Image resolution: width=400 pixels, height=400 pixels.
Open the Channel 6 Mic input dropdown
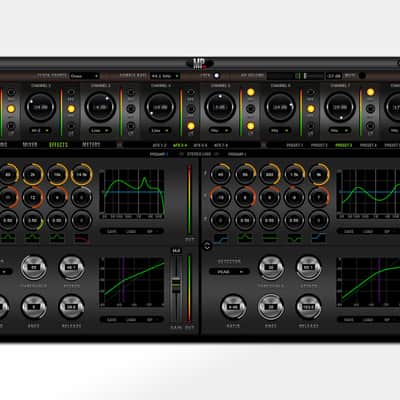[280, 130]
